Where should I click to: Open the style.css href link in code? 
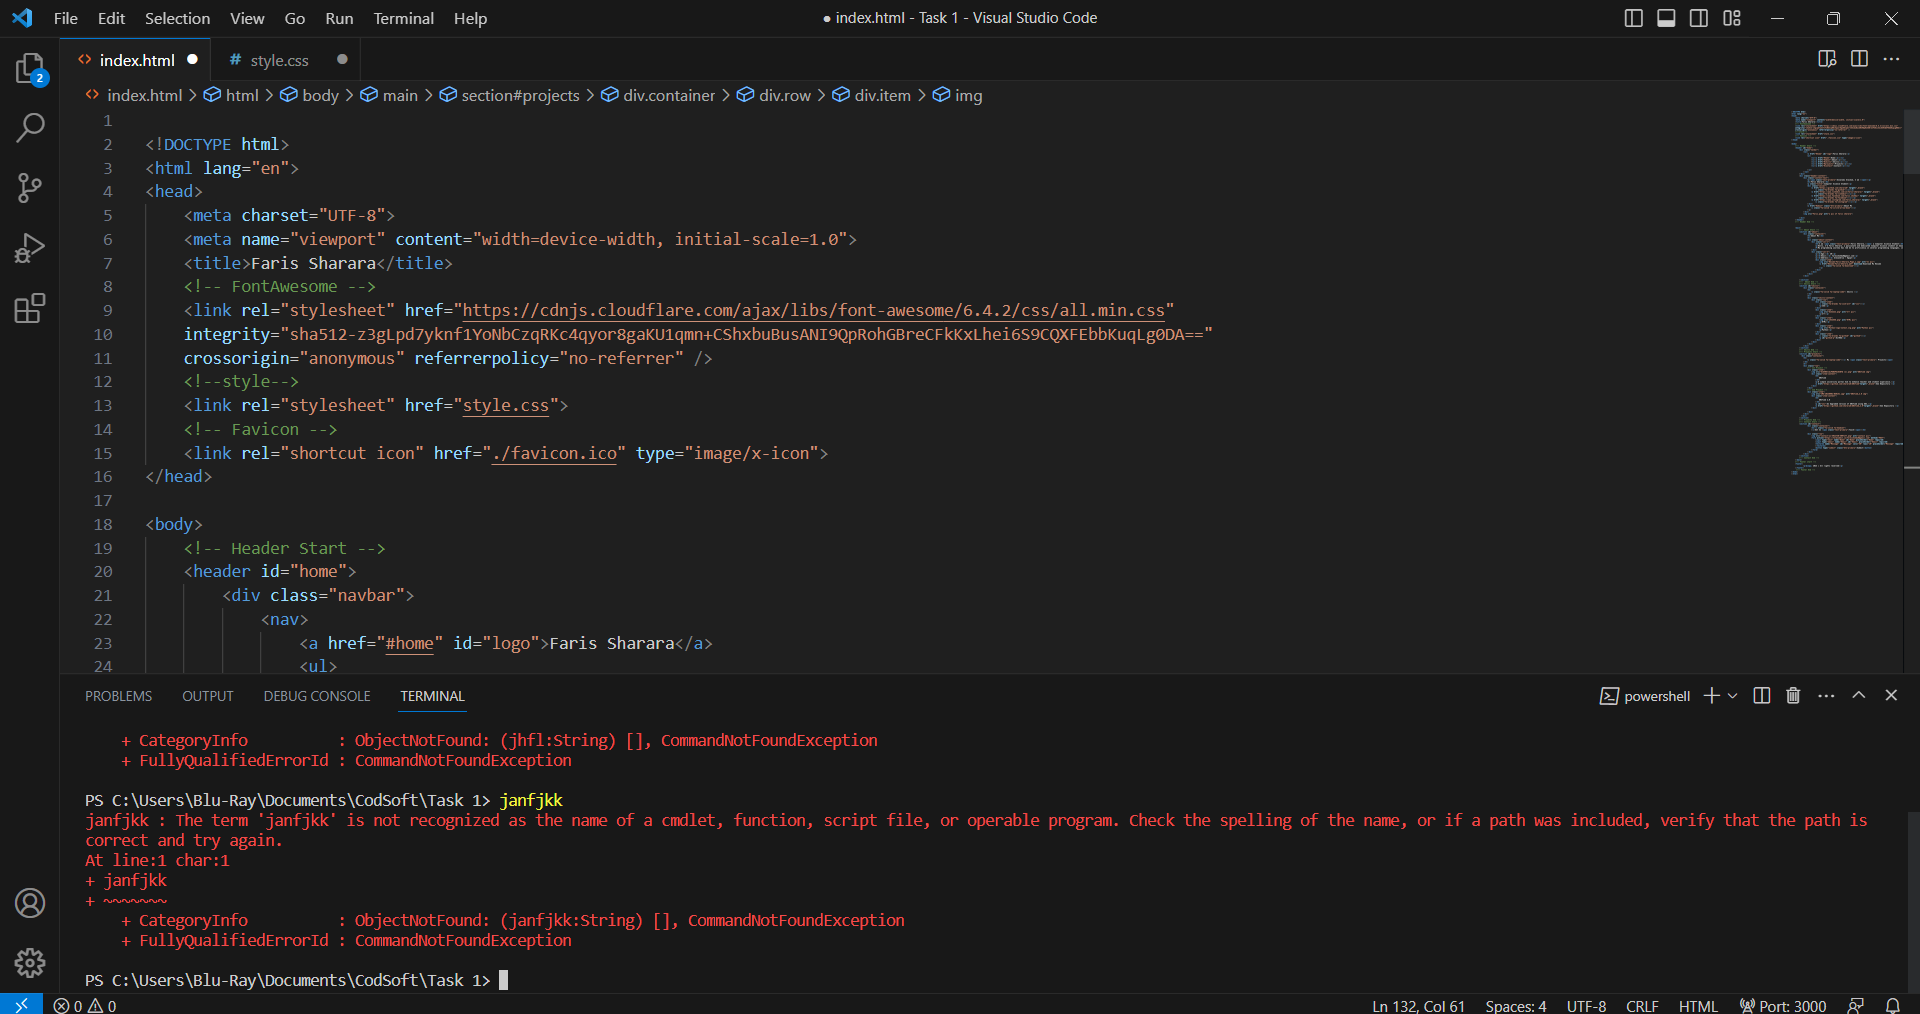505,405
